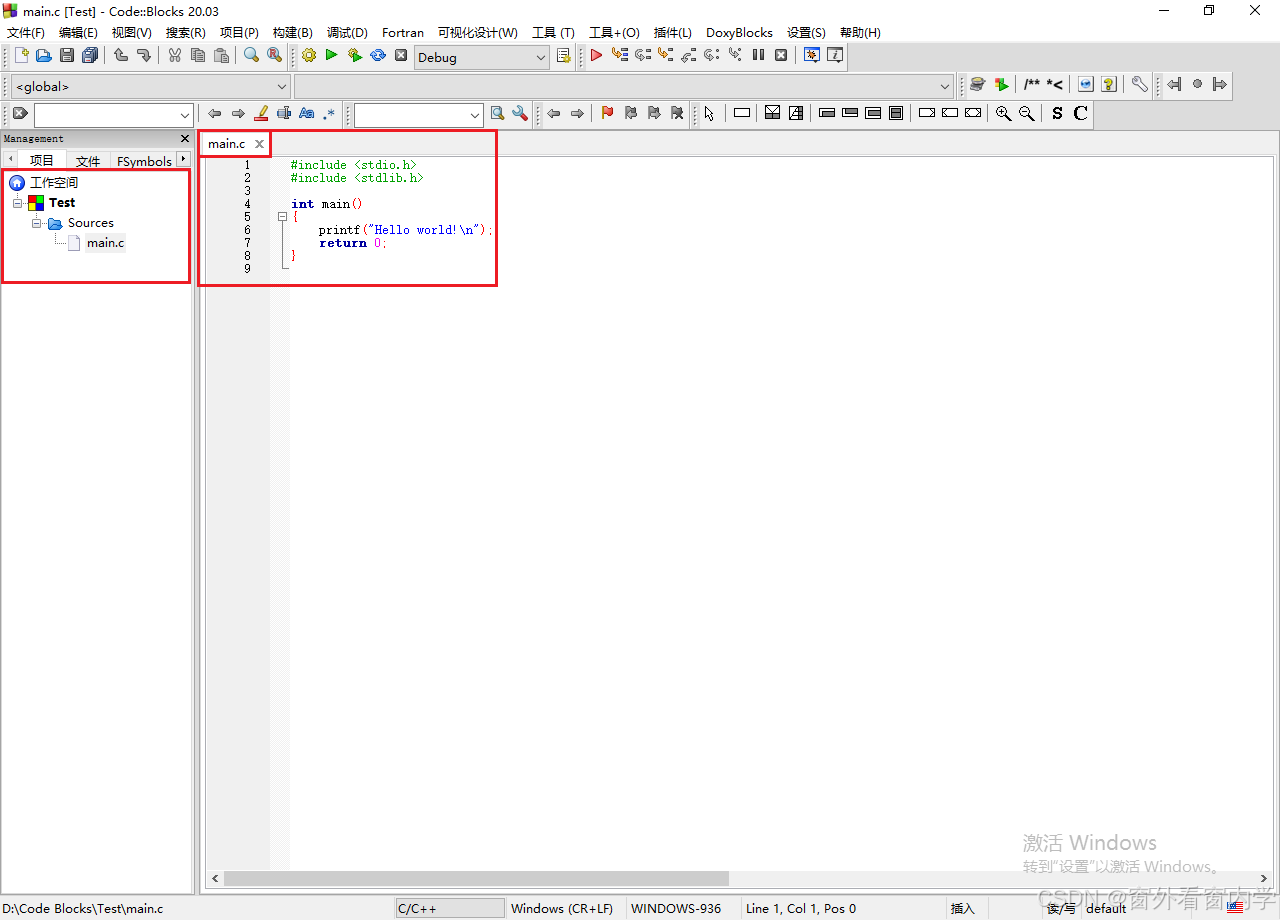
Task: Toggle highlight of incremental search matches
Action: pyautogui.click(x=261, y=114)
